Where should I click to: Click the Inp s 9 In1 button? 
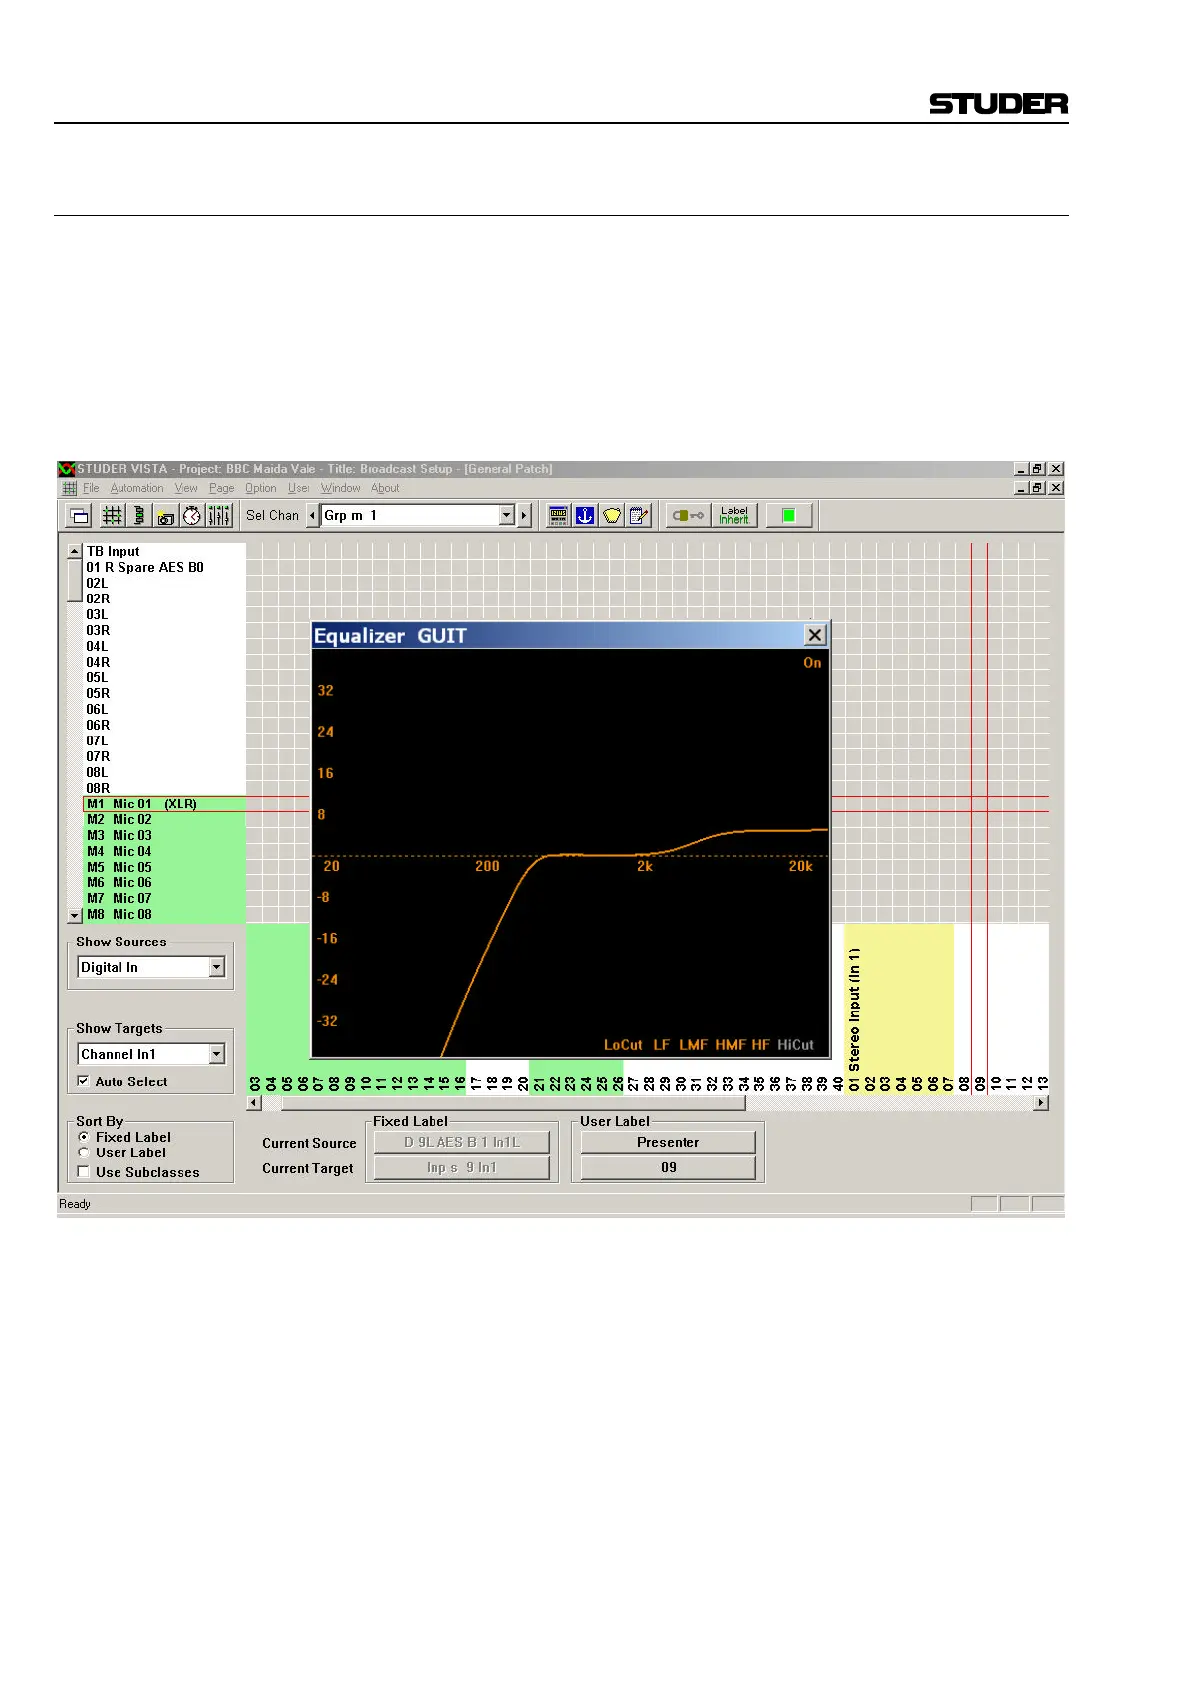click(462, 1167)
